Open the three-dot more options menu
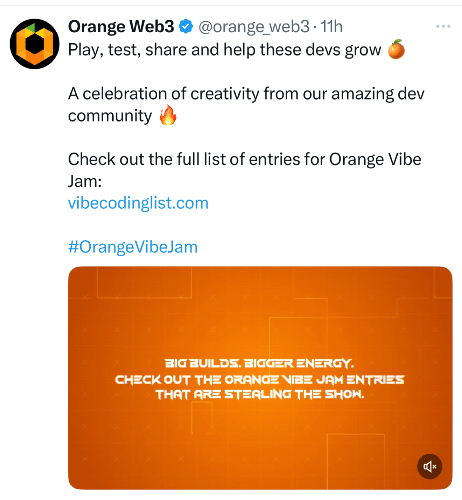 click(443, 26)
